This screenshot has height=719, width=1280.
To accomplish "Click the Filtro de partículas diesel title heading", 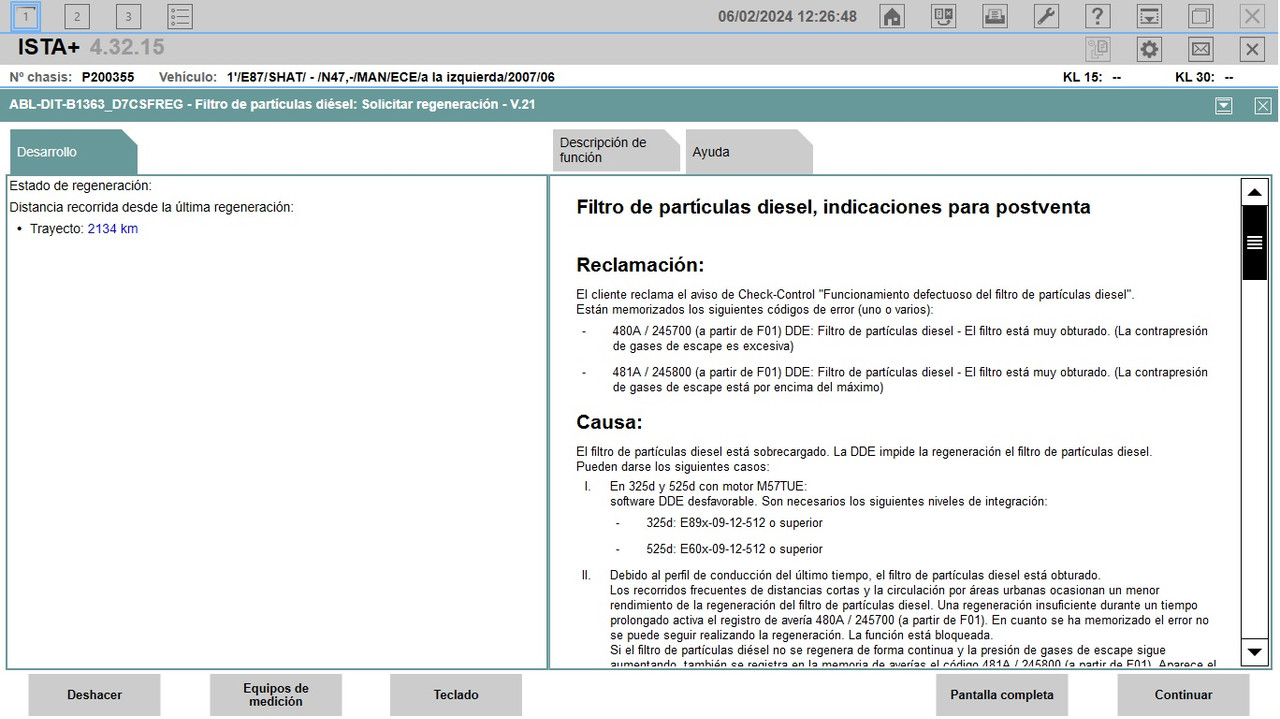I will coord(833,208).
